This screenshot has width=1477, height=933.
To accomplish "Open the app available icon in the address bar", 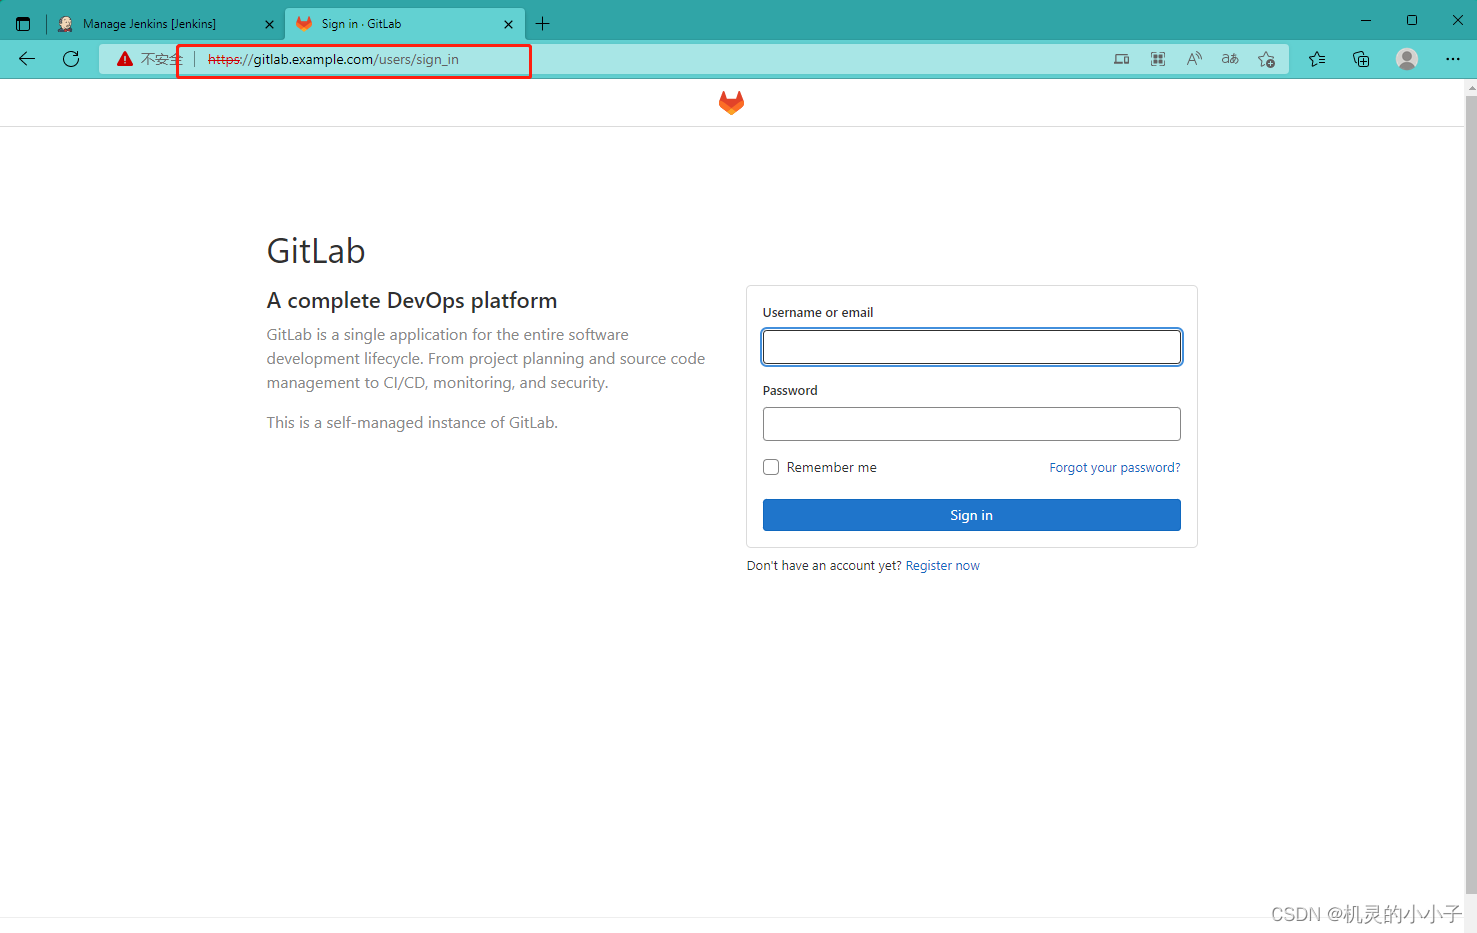I will (1122, 59).
